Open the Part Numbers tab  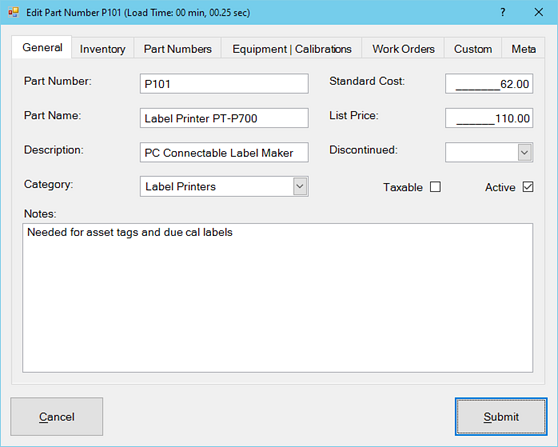[178, 49]
